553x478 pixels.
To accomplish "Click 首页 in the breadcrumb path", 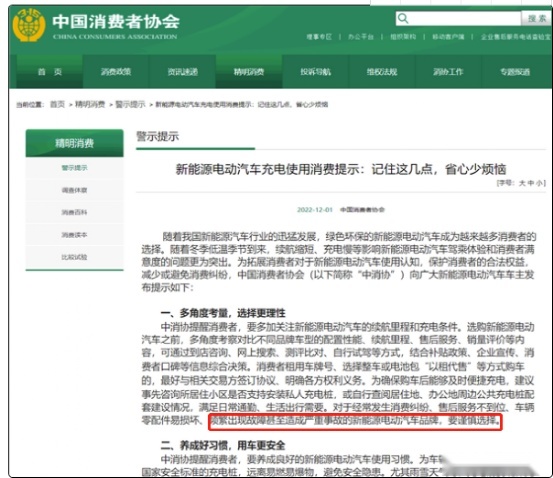I will (57, 104).
